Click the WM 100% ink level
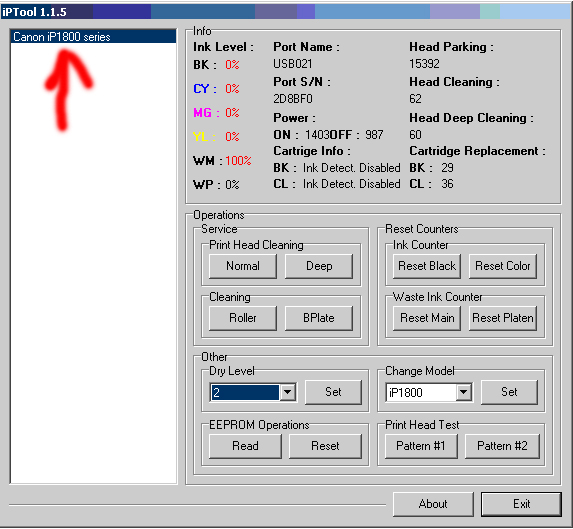 238,161
